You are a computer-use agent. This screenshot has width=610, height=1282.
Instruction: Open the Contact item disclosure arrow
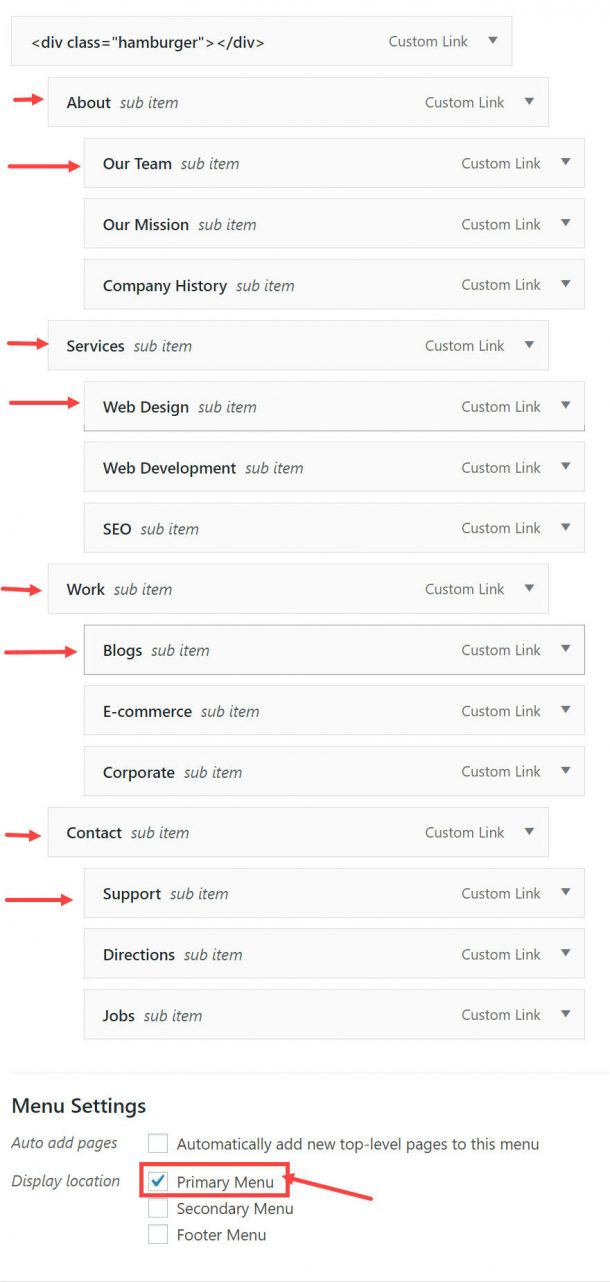point(529,832)
